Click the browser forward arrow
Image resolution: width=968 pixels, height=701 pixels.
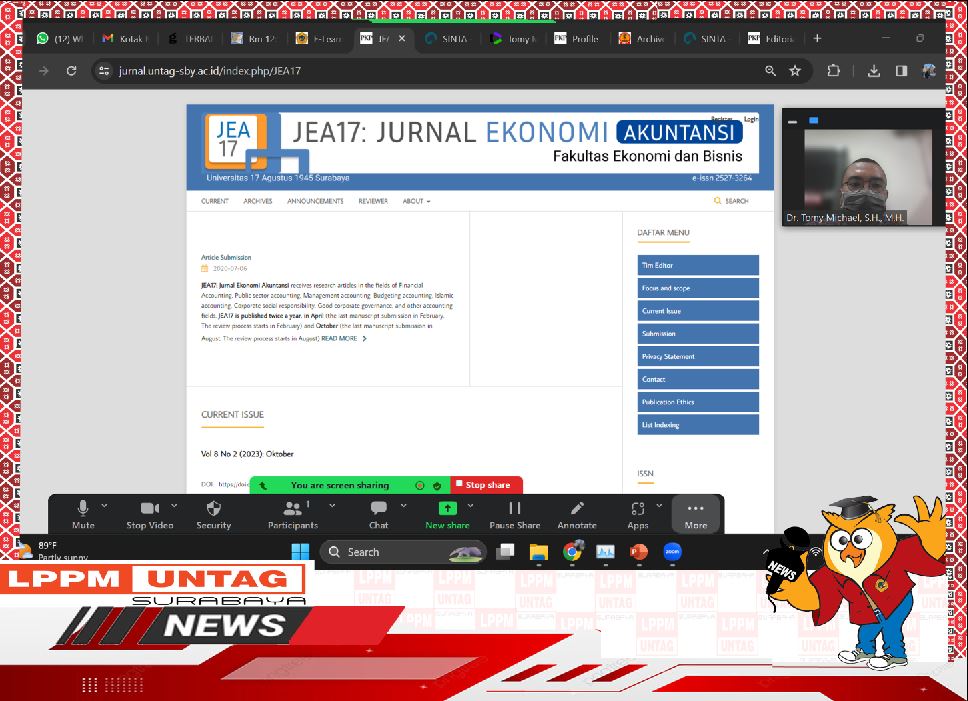pyautogui.click(x=44, y=71)
